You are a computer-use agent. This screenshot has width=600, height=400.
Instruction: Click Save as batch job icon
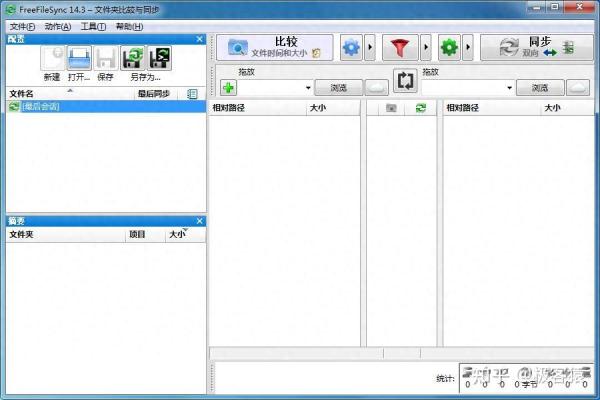click(159, 58)
